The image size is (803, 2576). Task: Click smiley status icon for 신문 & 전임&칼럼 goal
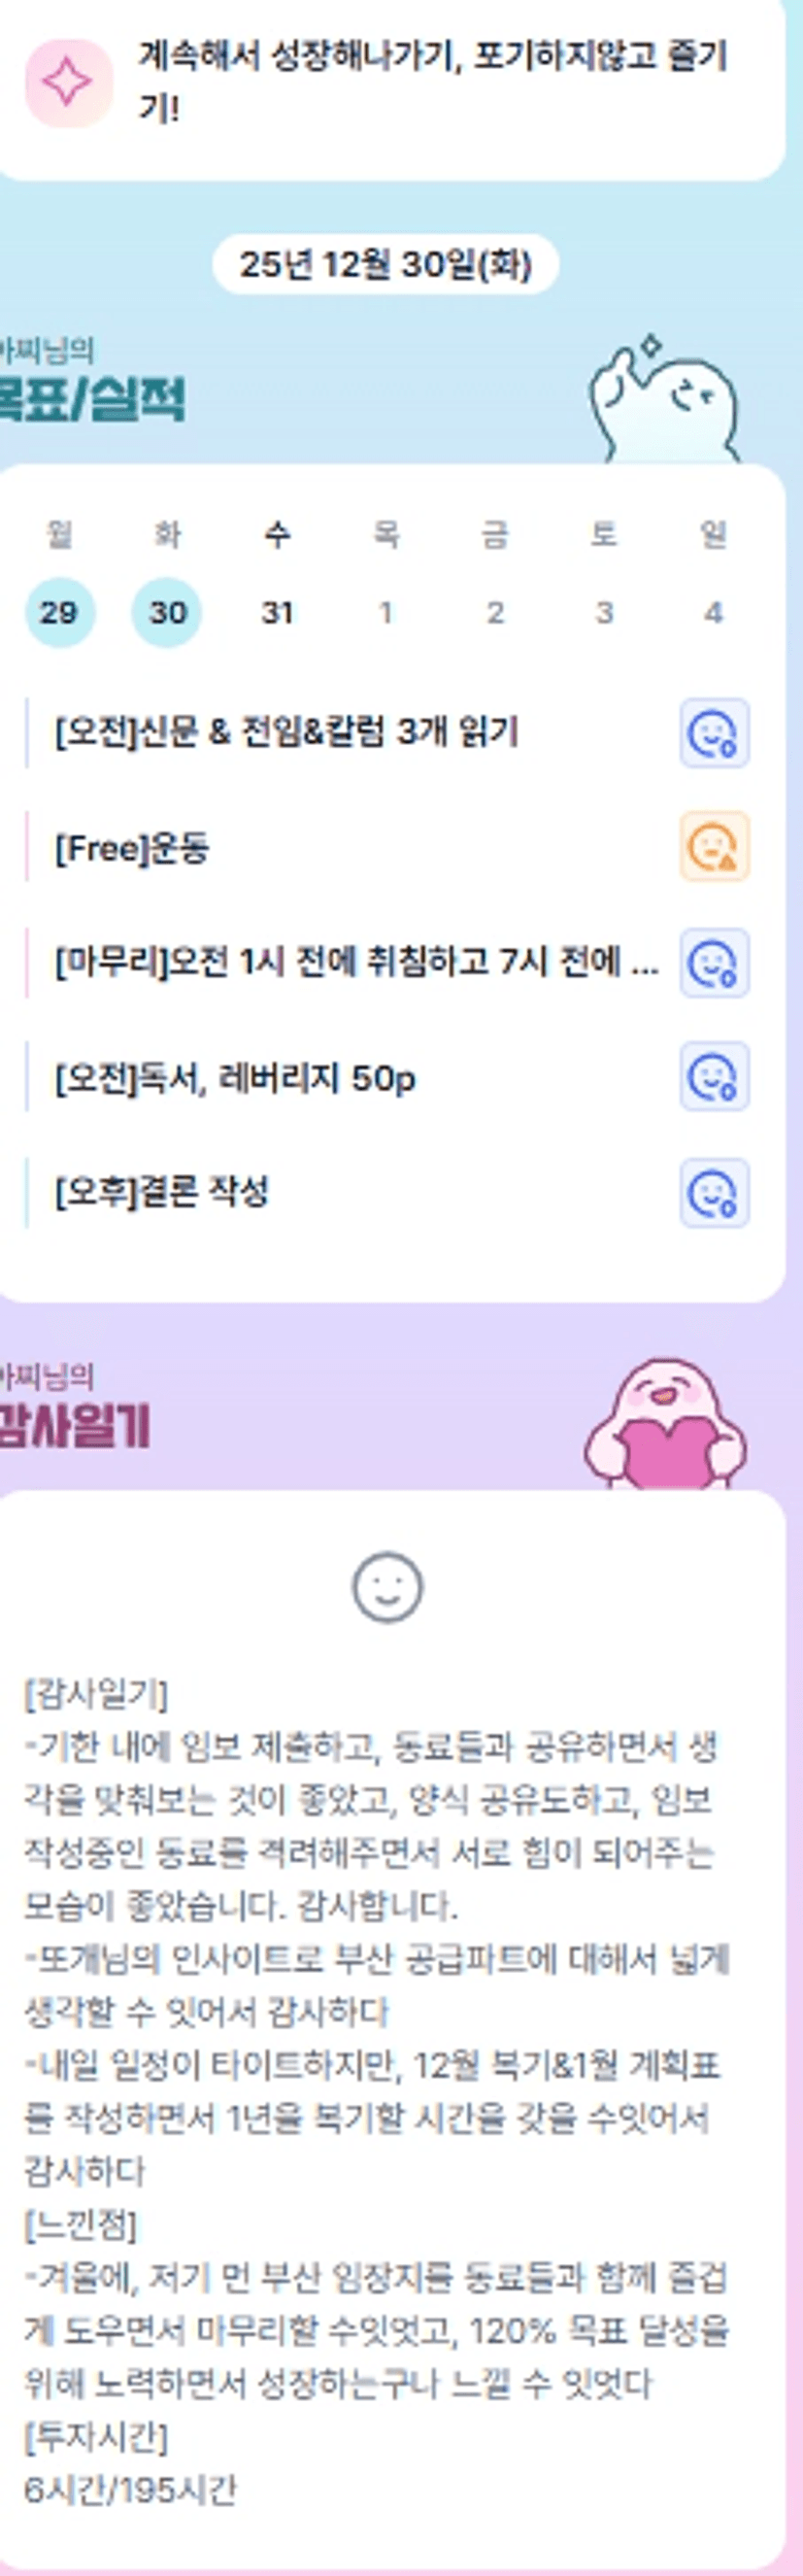click(714, 734)
